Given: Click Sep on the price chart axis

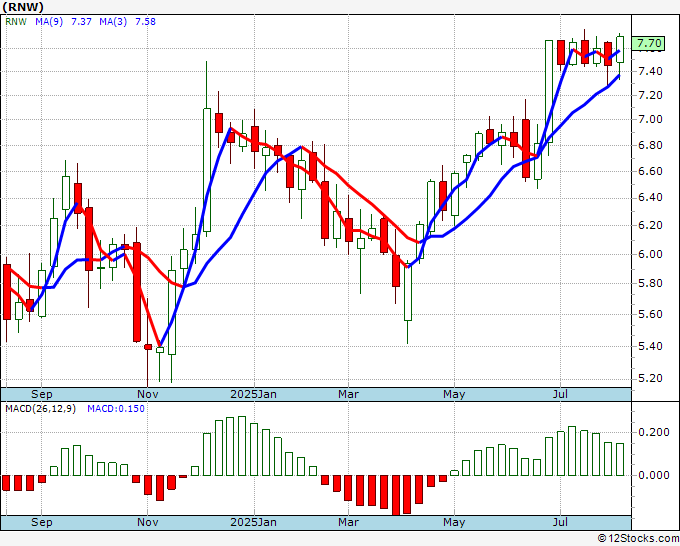Looking at the screenshot, I should click(42, 394).
